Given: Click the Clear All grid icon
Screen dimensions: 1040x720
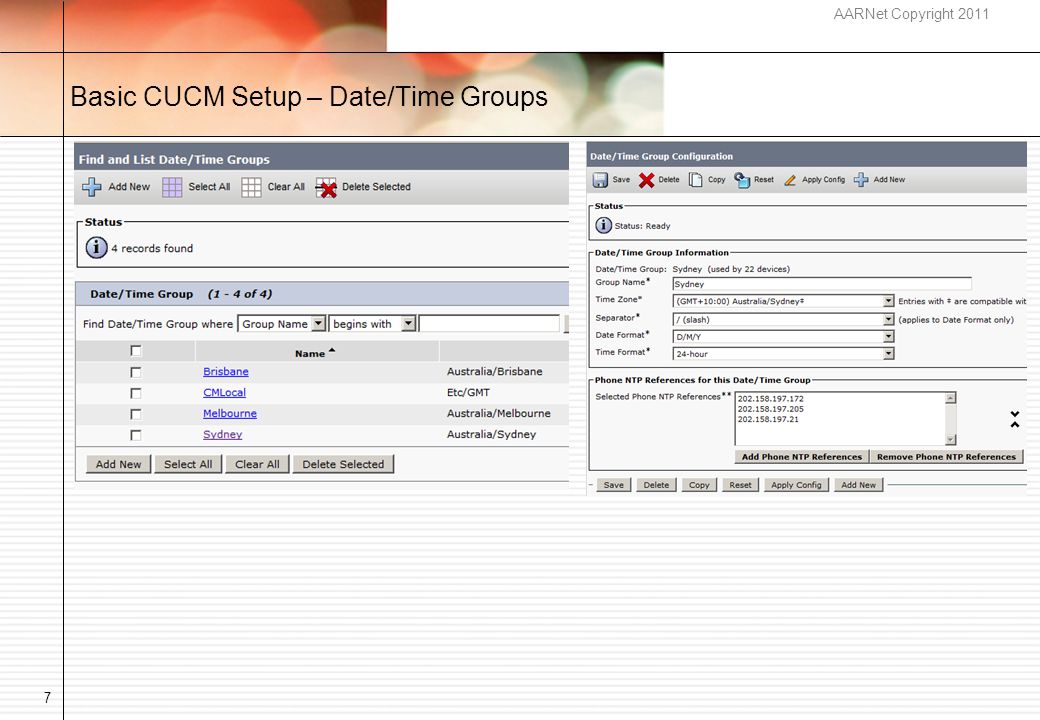Looking at the screenshot, I should tap(251, 187).
